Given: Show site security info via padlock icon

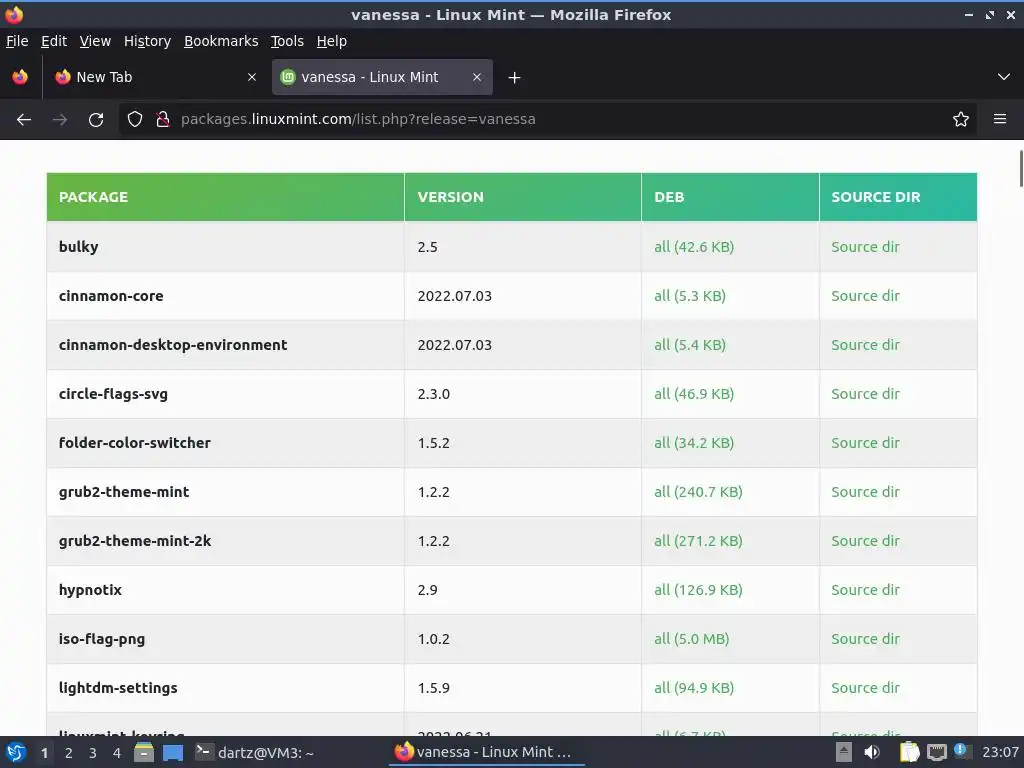Looking at the screenshot, I should (x=163, y=120).
